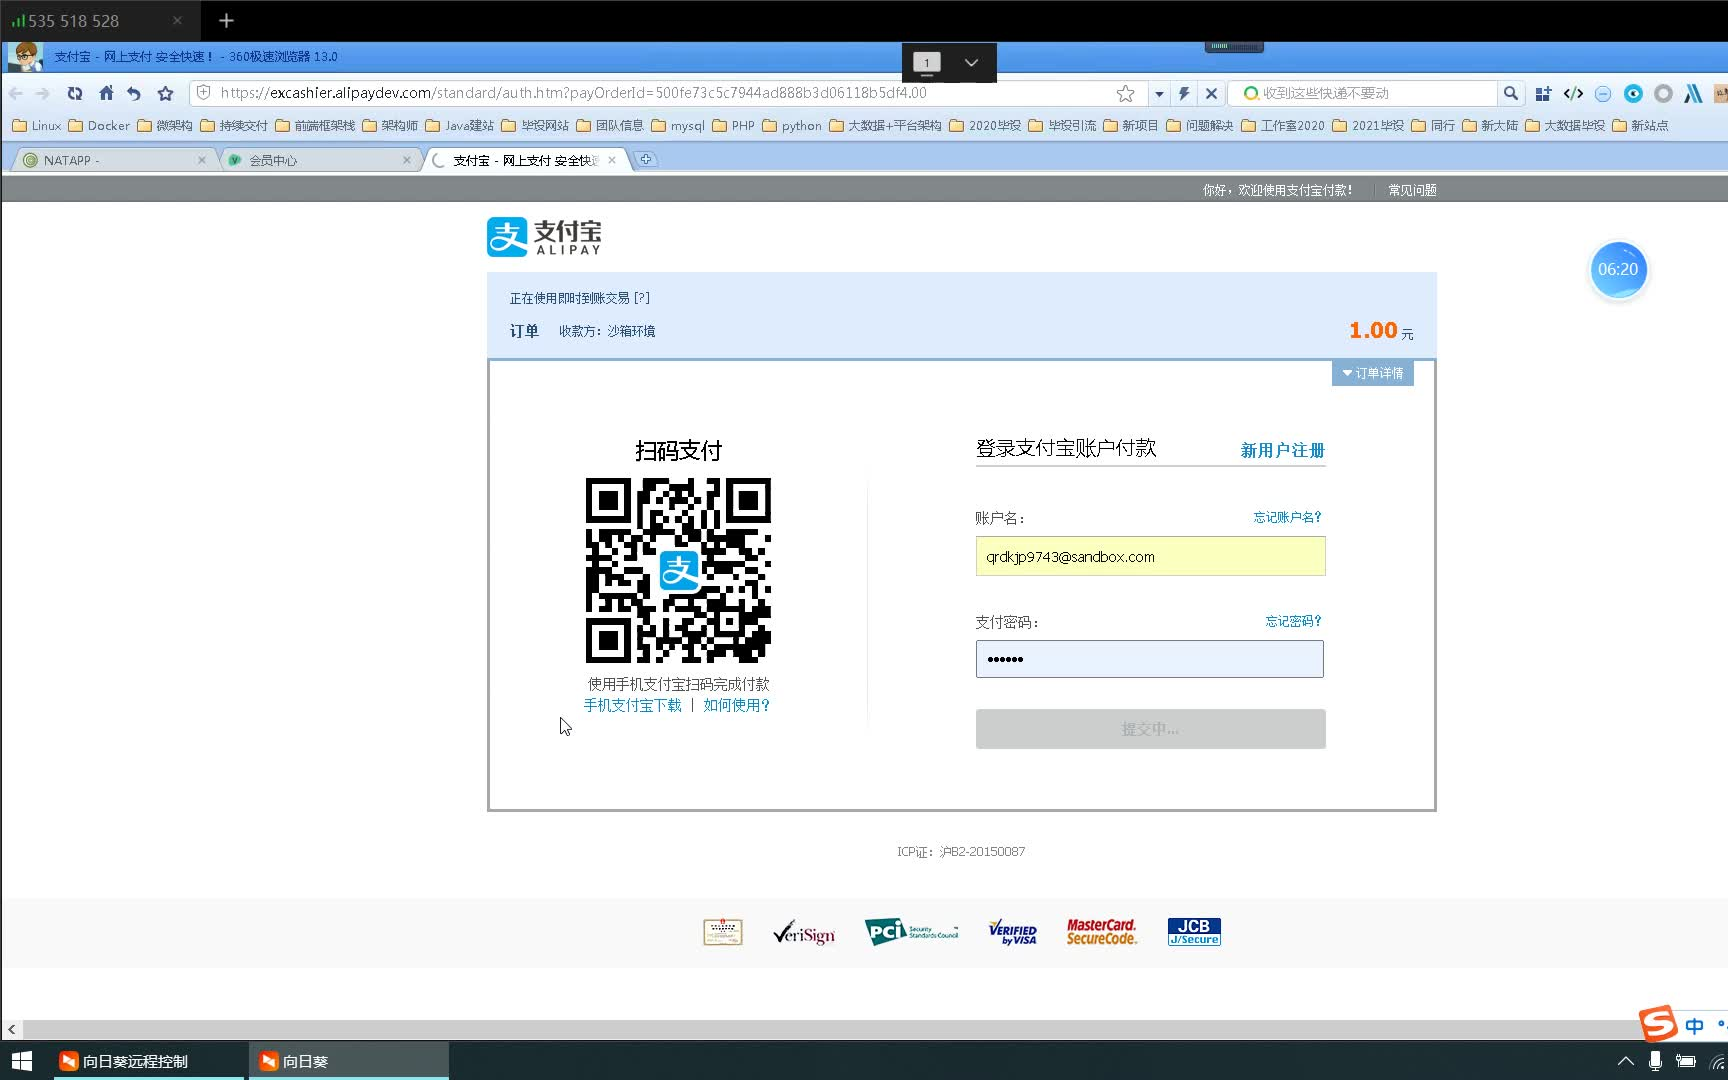The height and width of the screenshot is (1080, 1728).
Task: Click the Alipay QR code
Action: coord(678,570)
